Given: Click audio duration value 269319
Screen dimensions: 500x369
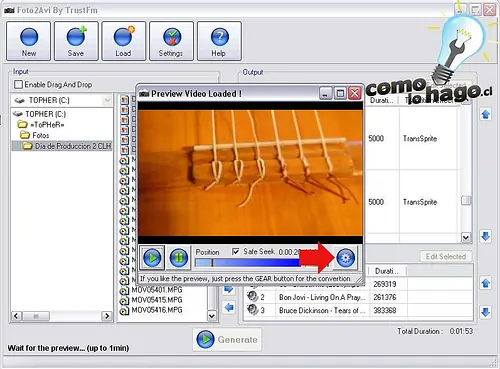Looking at the screenshot, I should tap(385, 284).
